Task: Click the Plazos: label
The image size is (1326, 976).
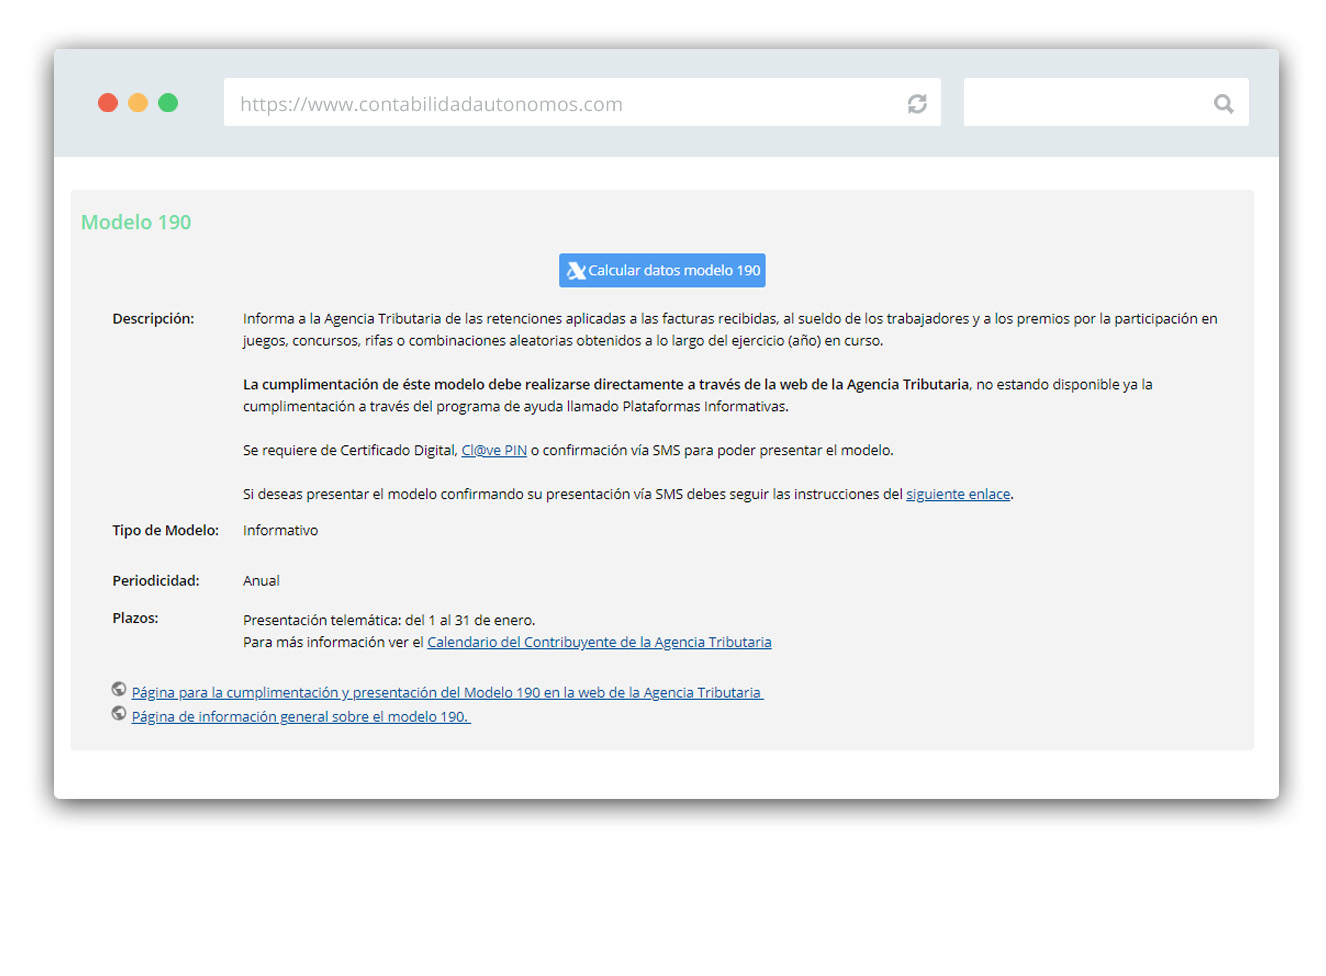Action: [x=135, y=619]
